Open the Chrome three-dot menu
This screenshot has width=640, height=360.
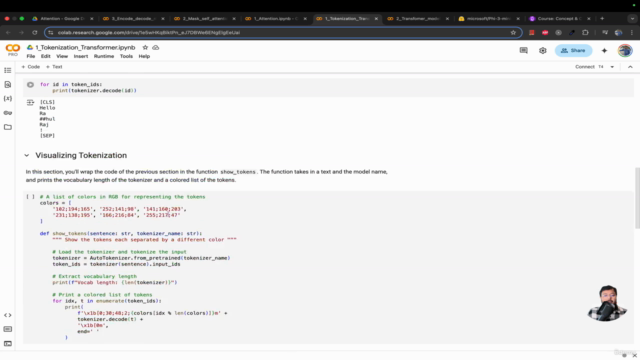(x=632, y=33)
